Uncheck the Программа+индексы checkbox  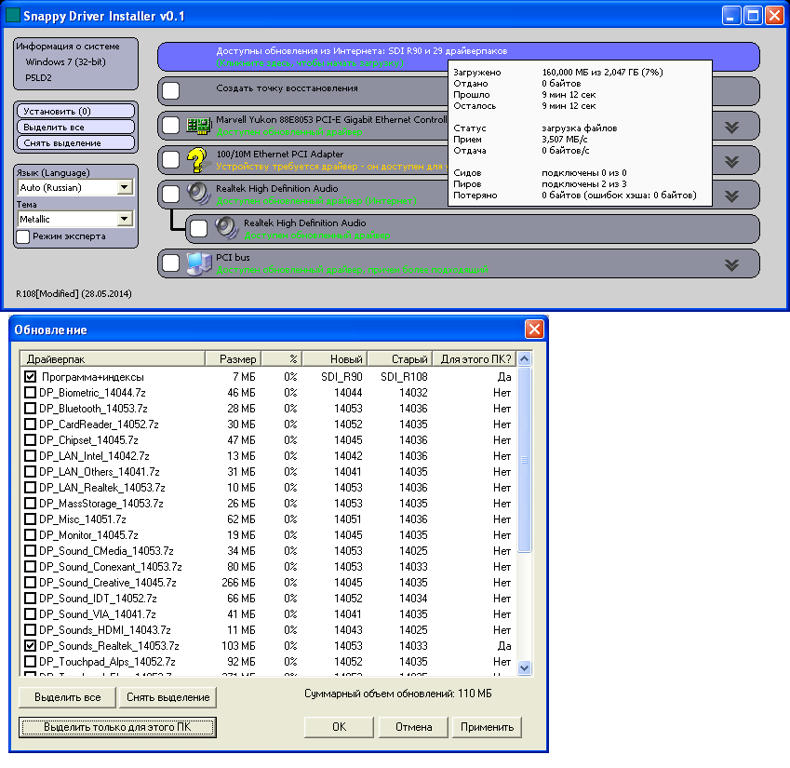(30, 376)
